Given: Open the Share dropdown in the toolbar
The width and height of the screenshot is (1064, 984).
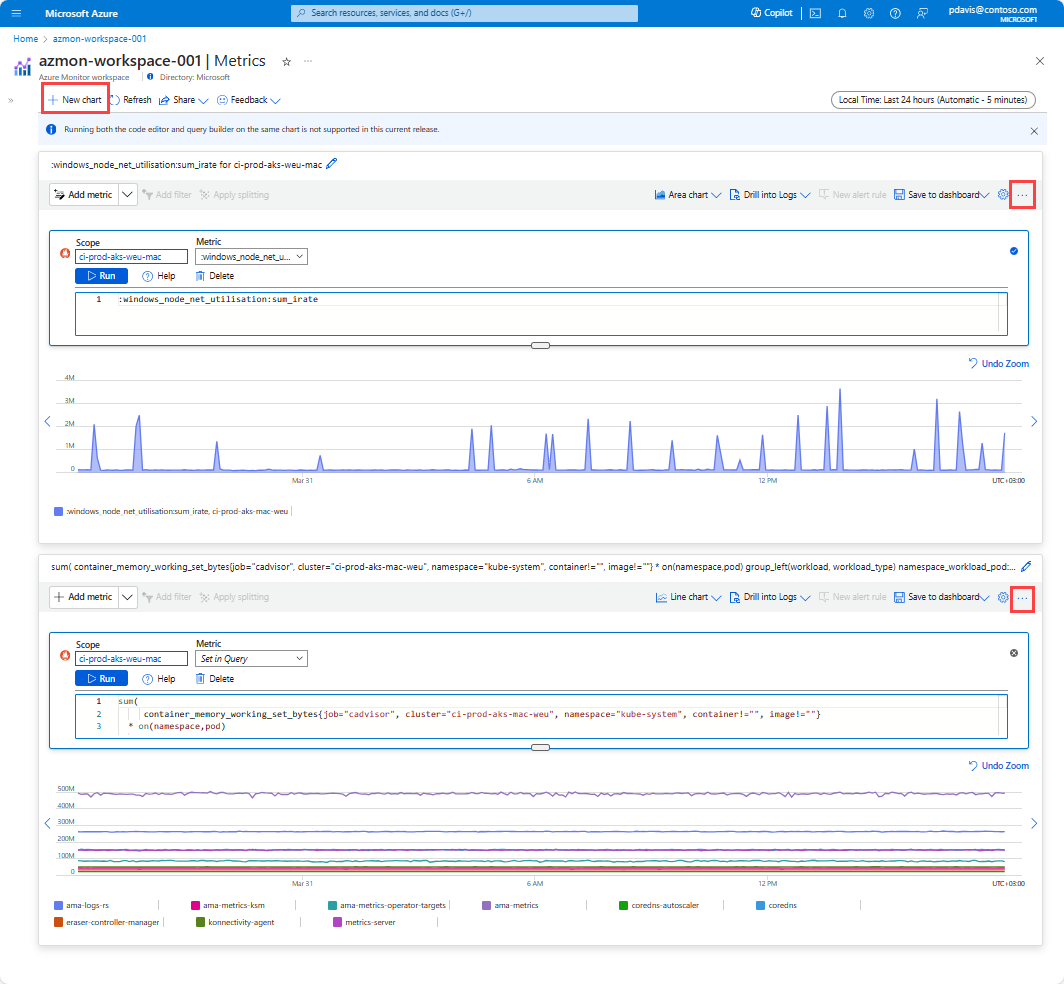Looking at the screenshot, I should pyautogui.click(x=182, y=100).
